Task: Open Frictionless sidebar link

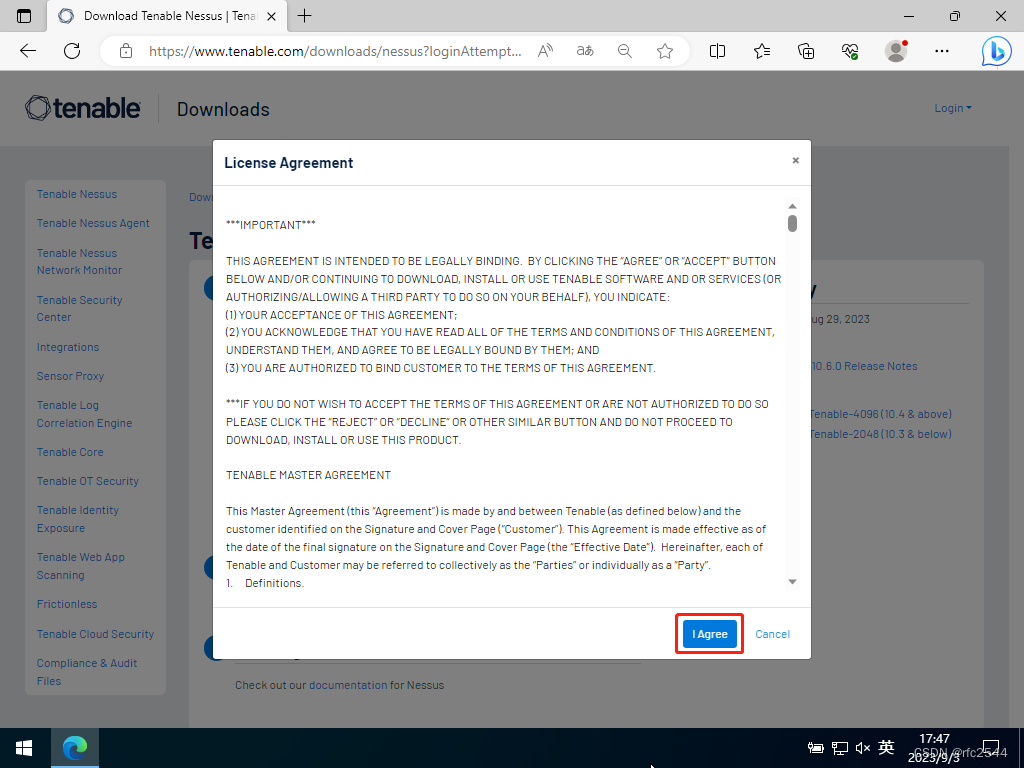Action: (67, 604)
